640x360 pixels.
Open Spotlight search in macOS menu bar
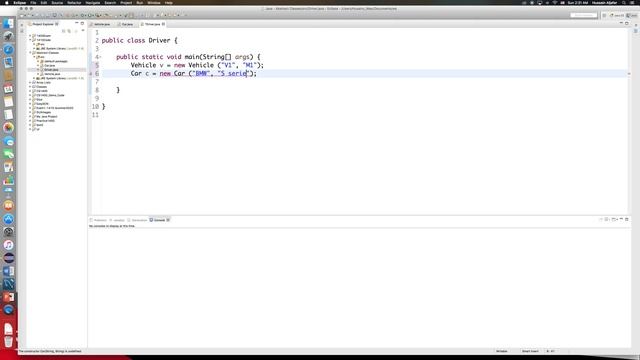pos(624,2)
